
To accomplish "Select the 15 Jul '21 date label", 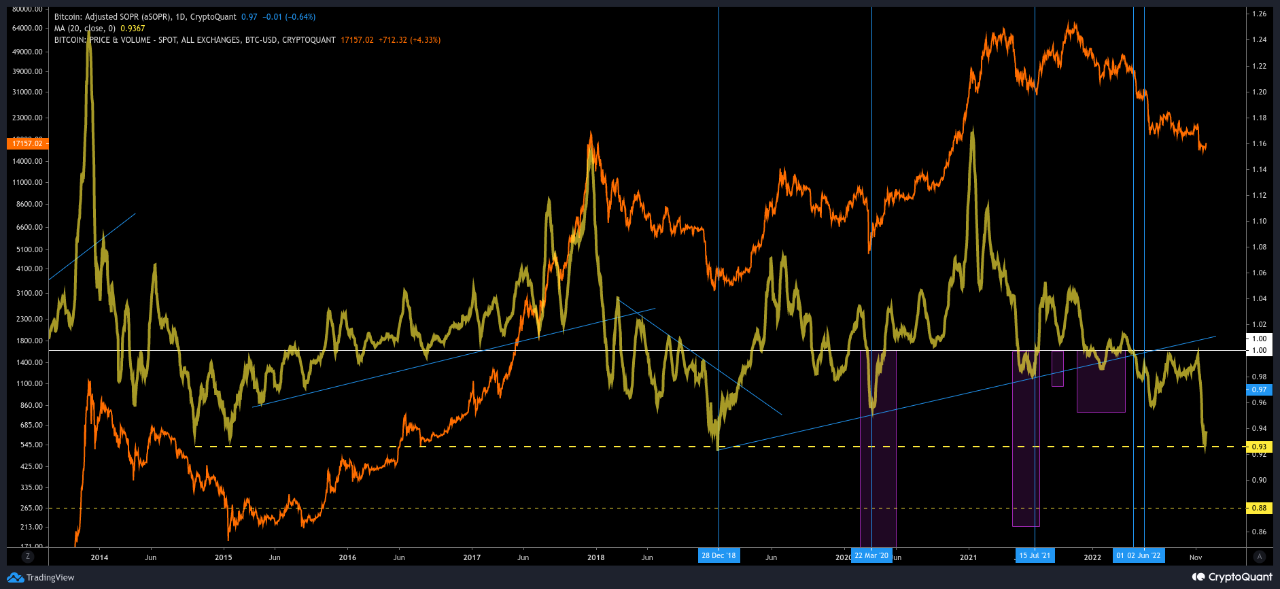I will pos(1034,555).
